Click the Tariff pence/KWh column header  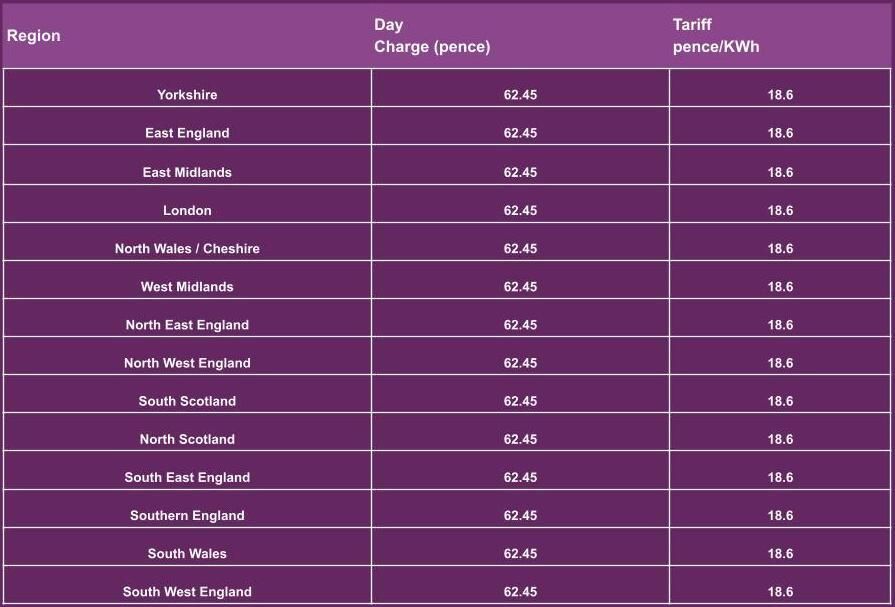(715, 36)
